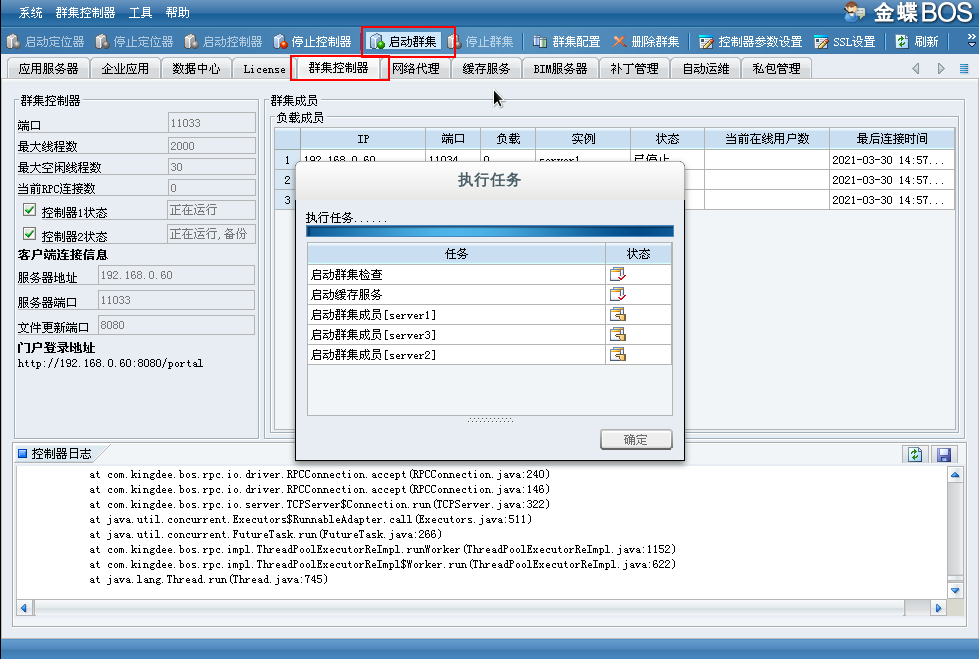Switch to the 企业应用 tab

125,68
